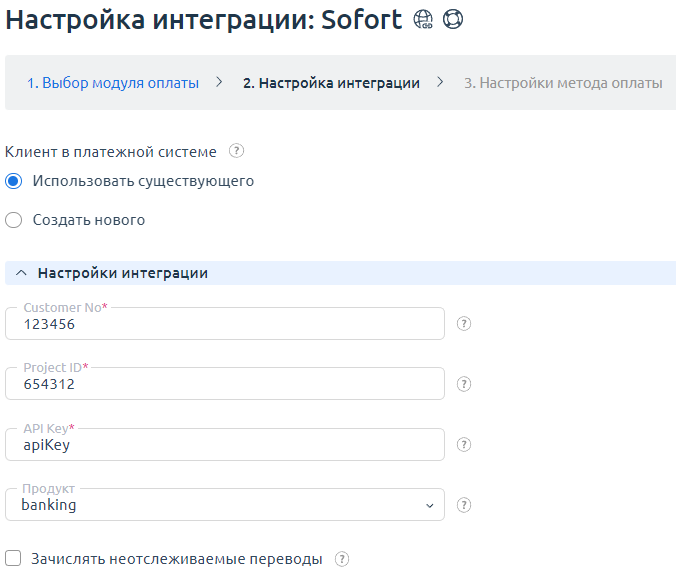Click the API Key help icon

pyautogui.click(x=464, y=445)
